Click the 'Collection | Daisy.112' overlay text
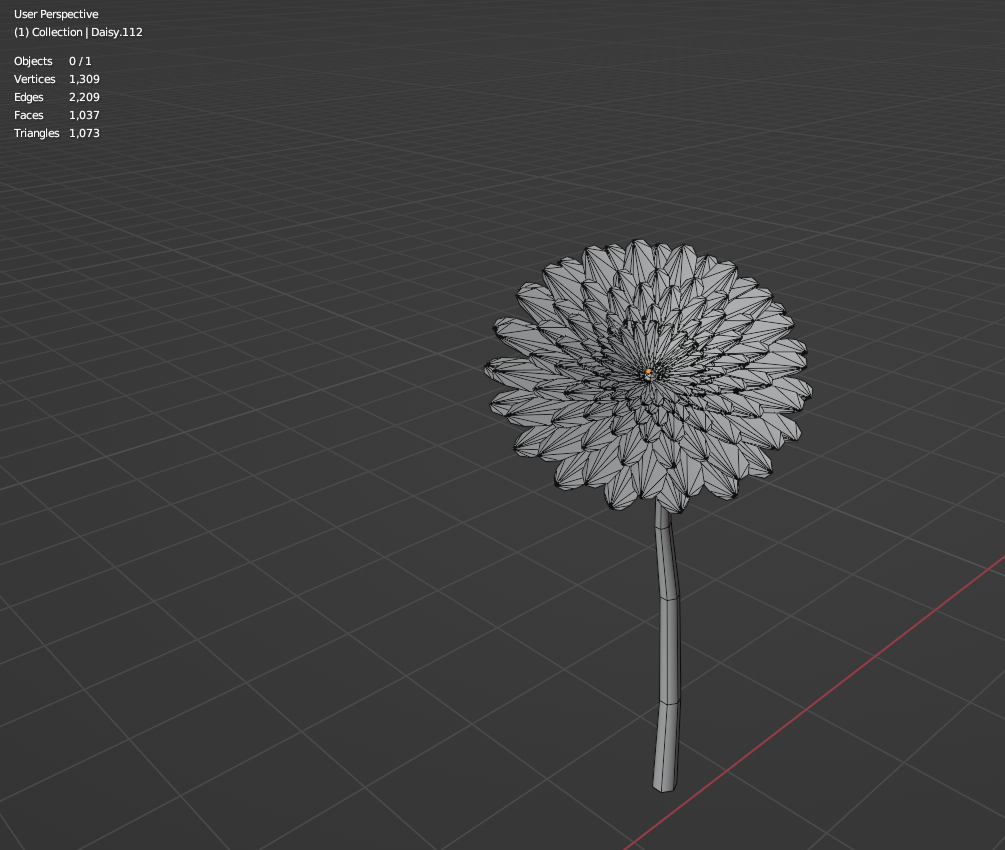Screen dimensions: 1005x850 [87, 32]
